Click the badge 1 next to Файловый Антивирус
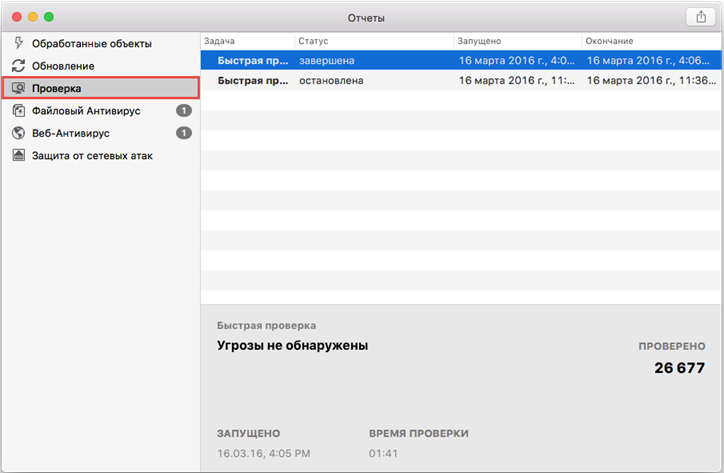This screenshot has height=473, width=724. point(184,110)
